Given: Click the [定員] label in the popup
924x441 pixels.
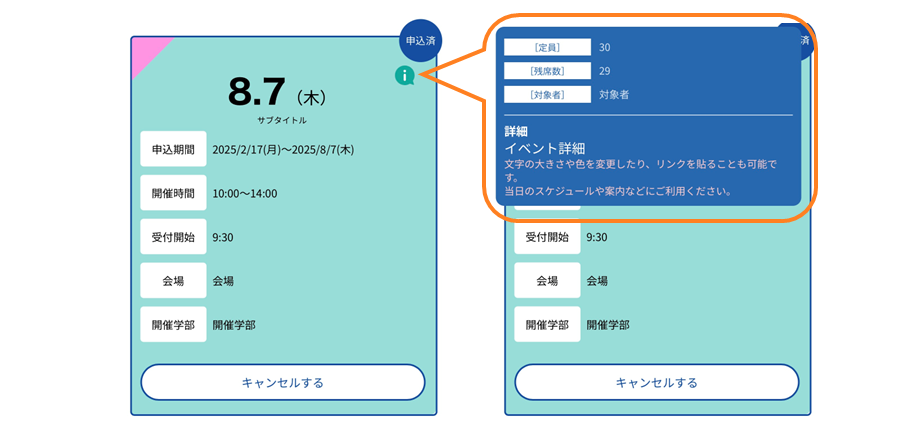Looking at the screenshot, I should click(x=547, y=47).
